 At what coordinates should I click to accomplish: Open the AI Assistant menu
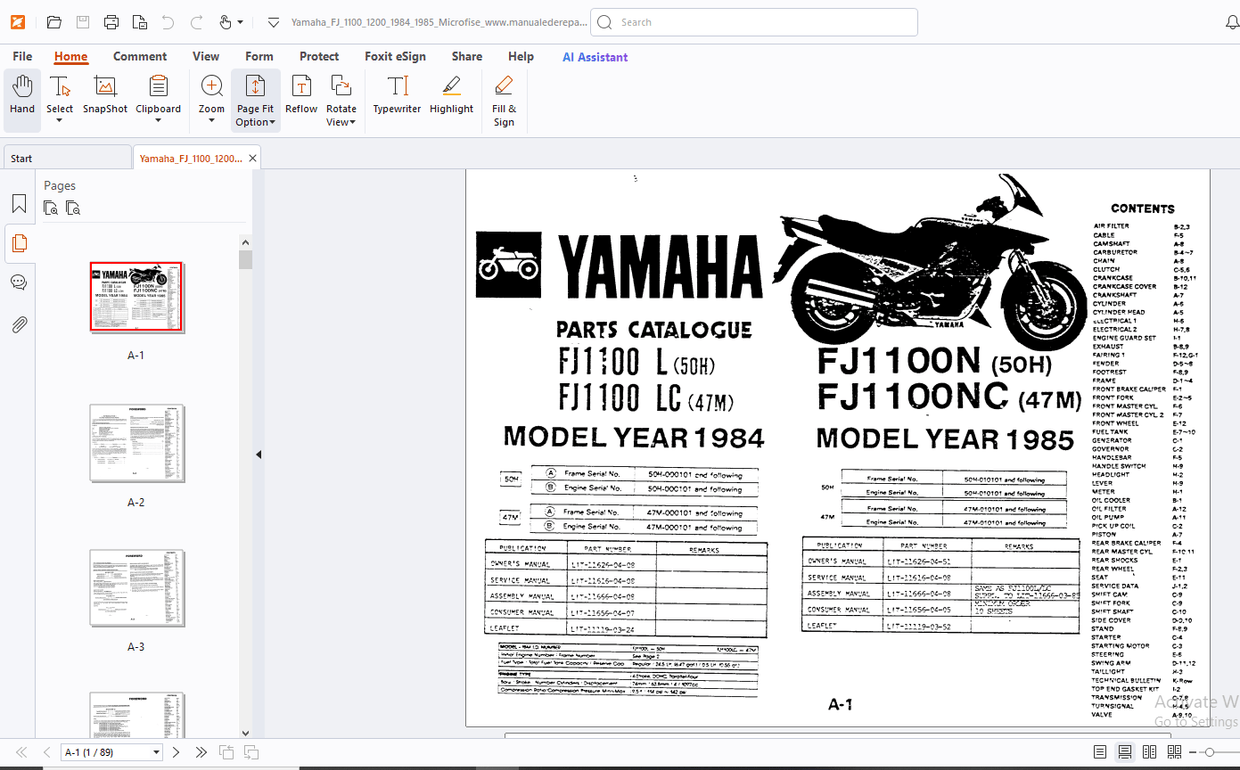[594, 57]
